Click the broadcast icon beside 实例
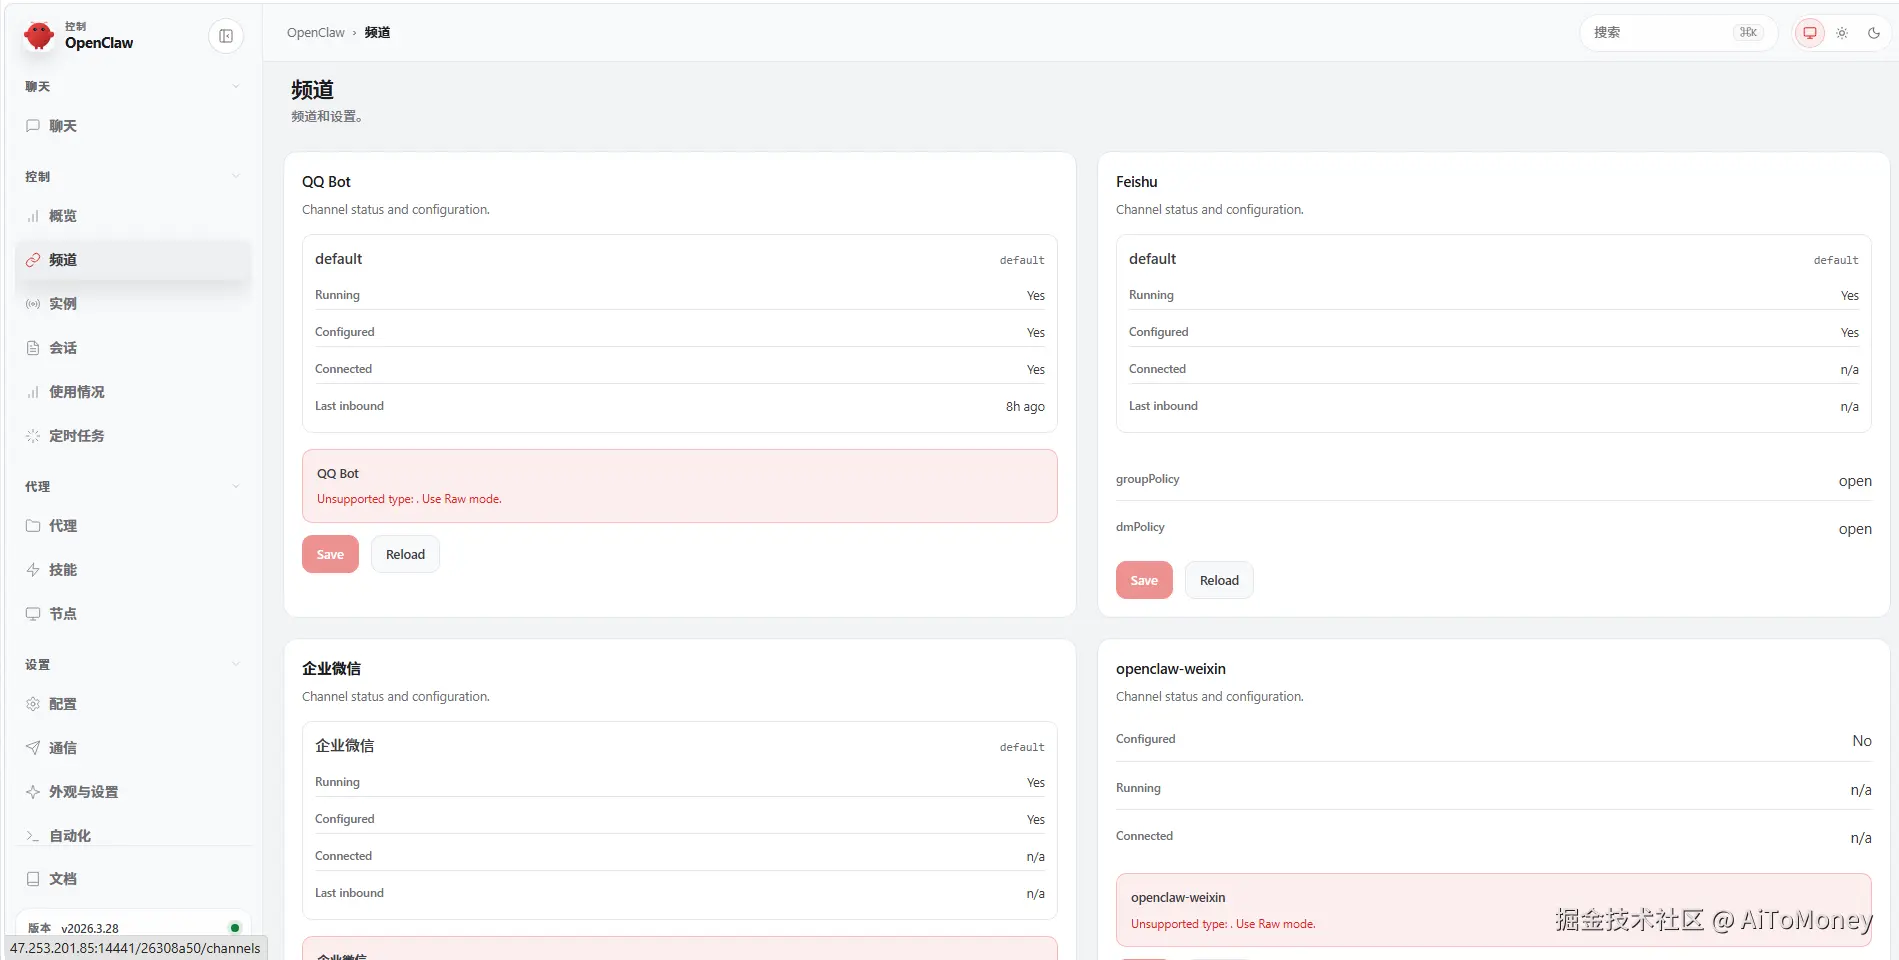 [x=33, y=304]
